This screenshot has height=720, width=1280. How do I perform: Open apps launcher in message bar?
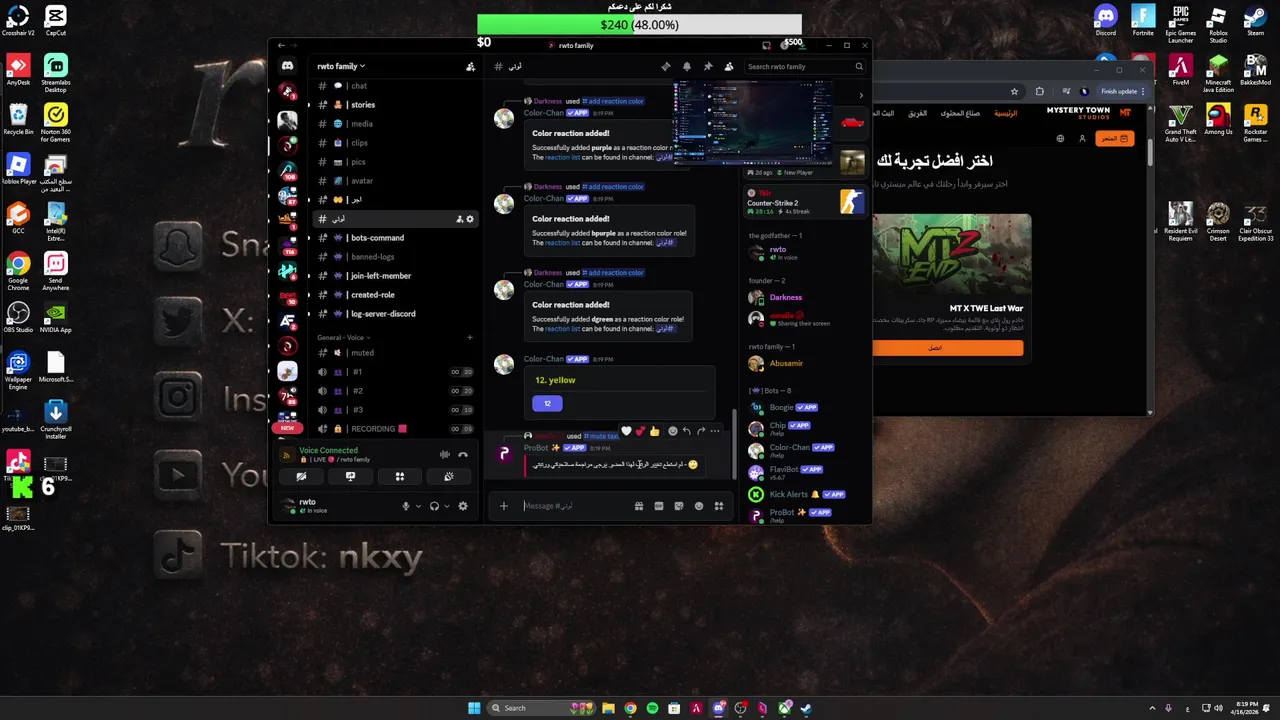(719, 506)
